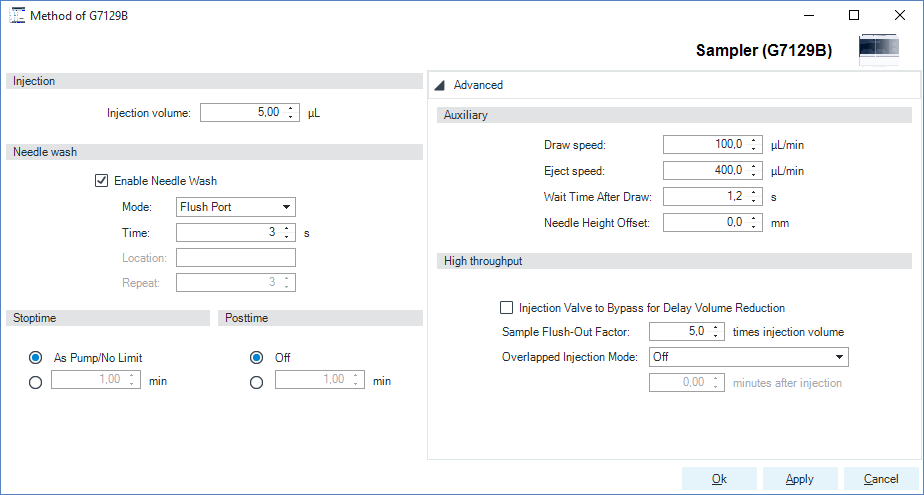
Task: Click the Apply button
Action: coord(800,479)
